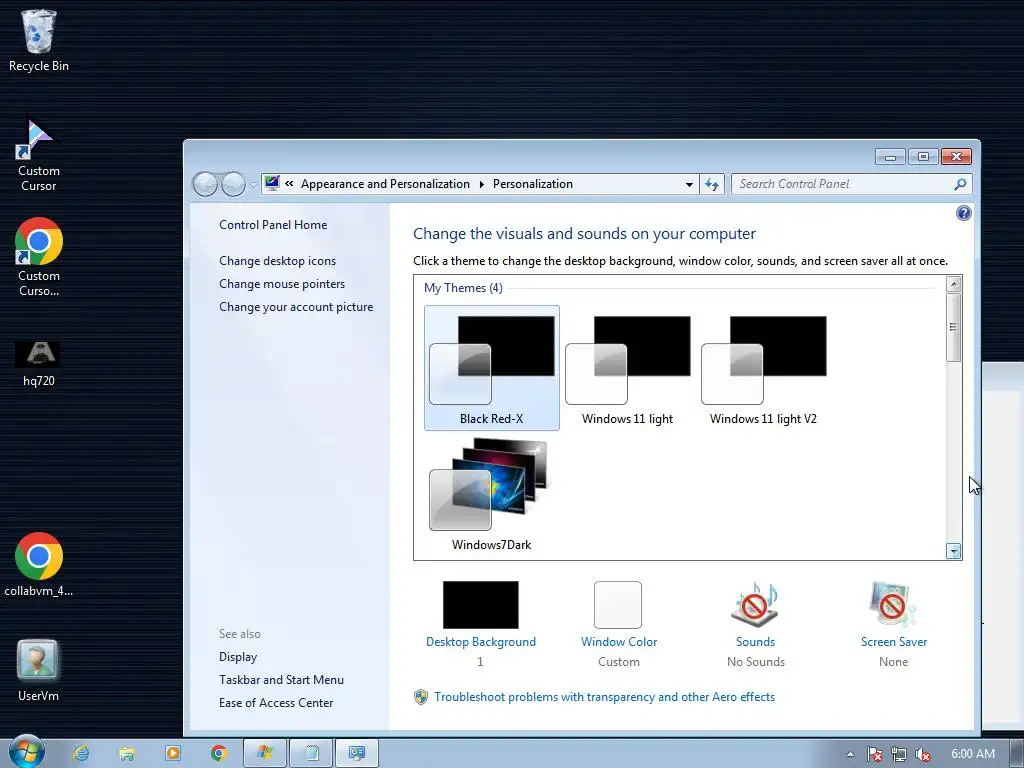Click the themes list scrollbar thumb

coord(953,327)
